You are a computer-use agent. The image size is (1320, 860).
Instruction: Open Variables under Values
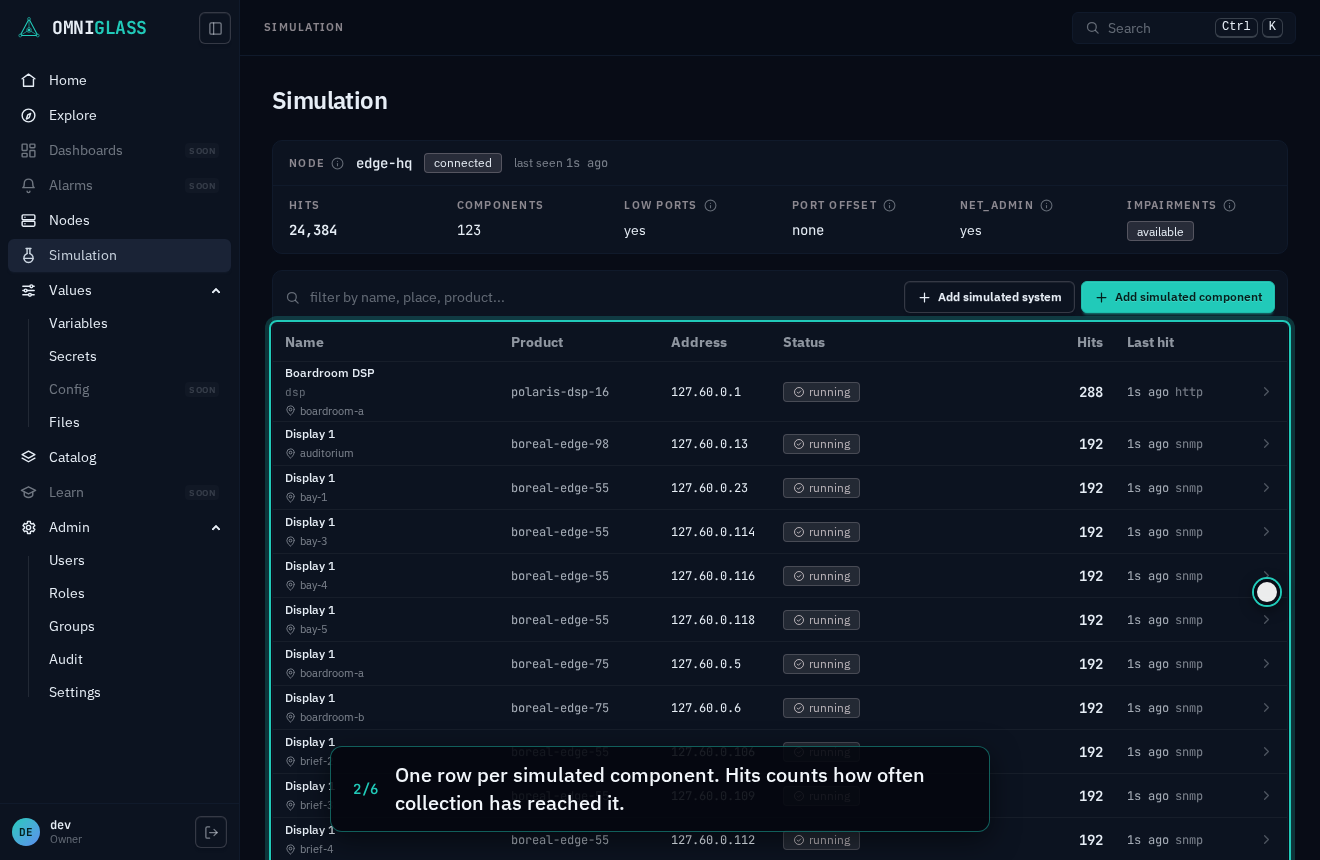click(78, 323)
